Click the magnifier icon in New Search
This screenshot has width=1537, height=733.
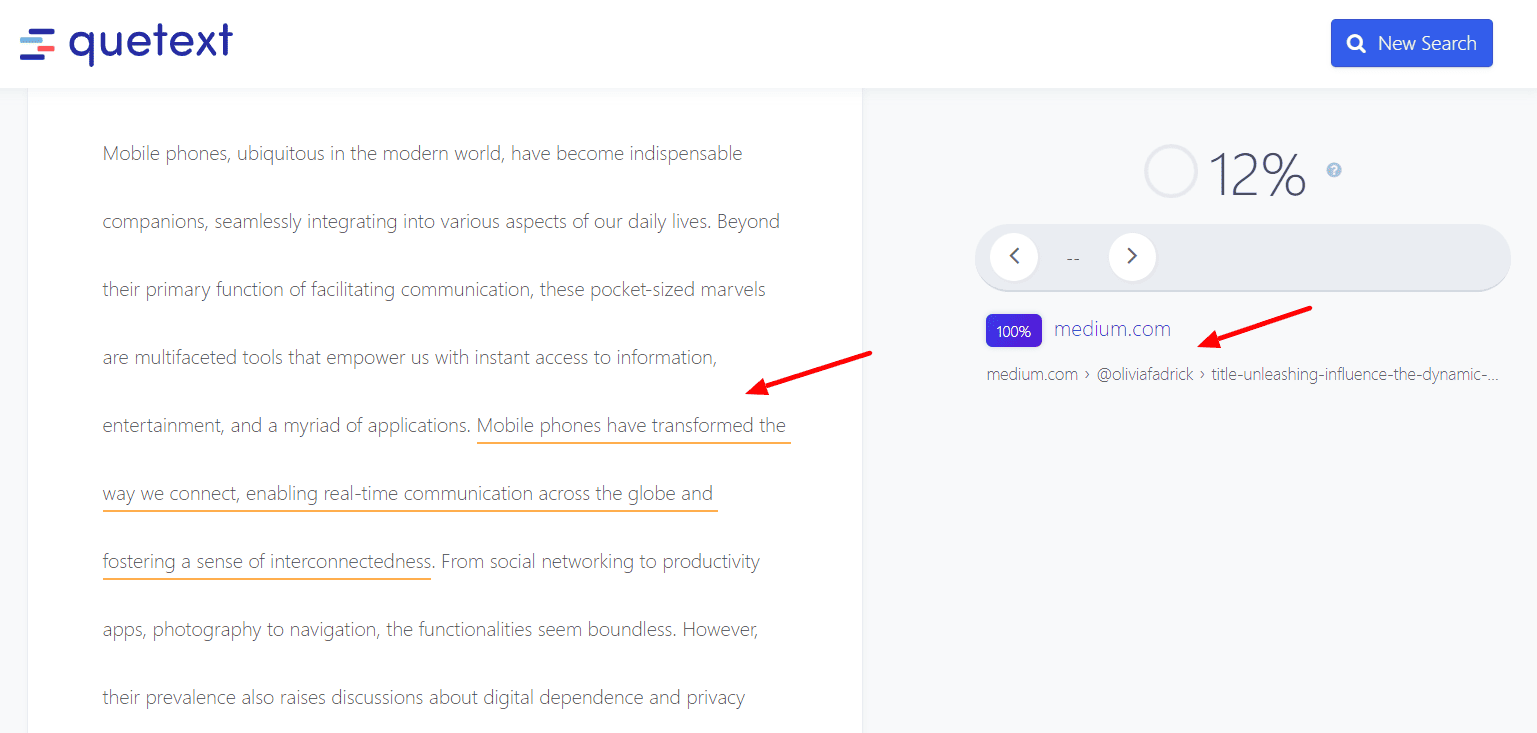[x=1356, y=44]
